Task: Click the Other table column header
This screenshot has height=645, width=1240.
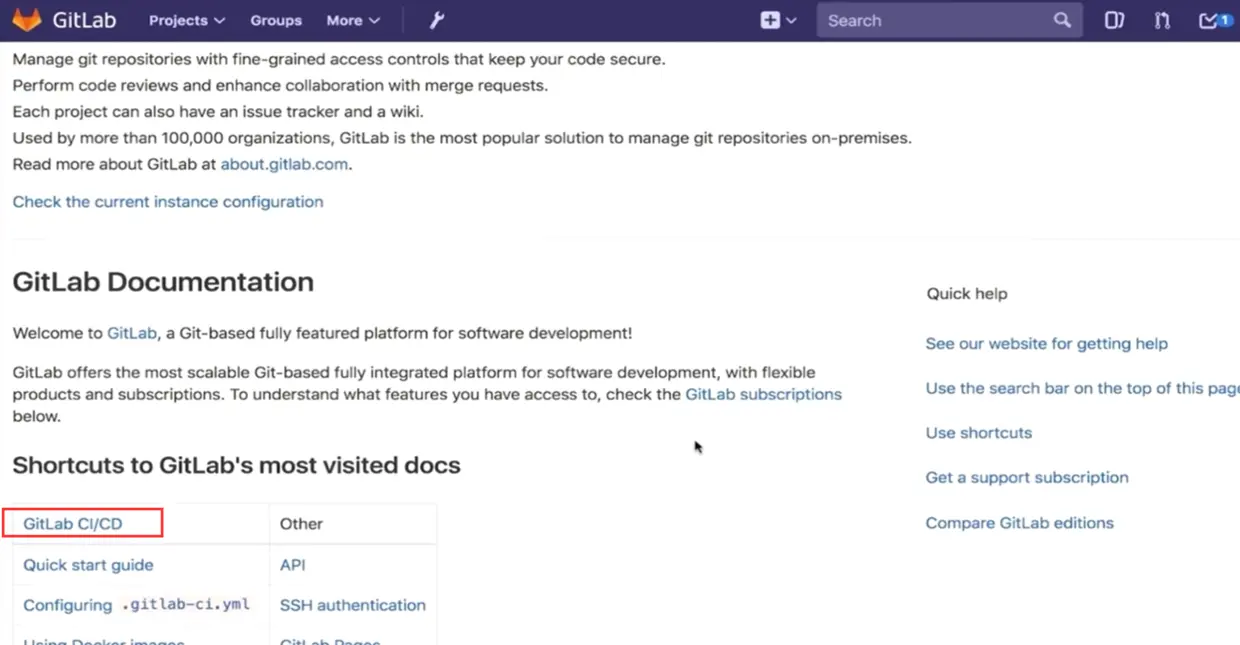Action: 301,524
